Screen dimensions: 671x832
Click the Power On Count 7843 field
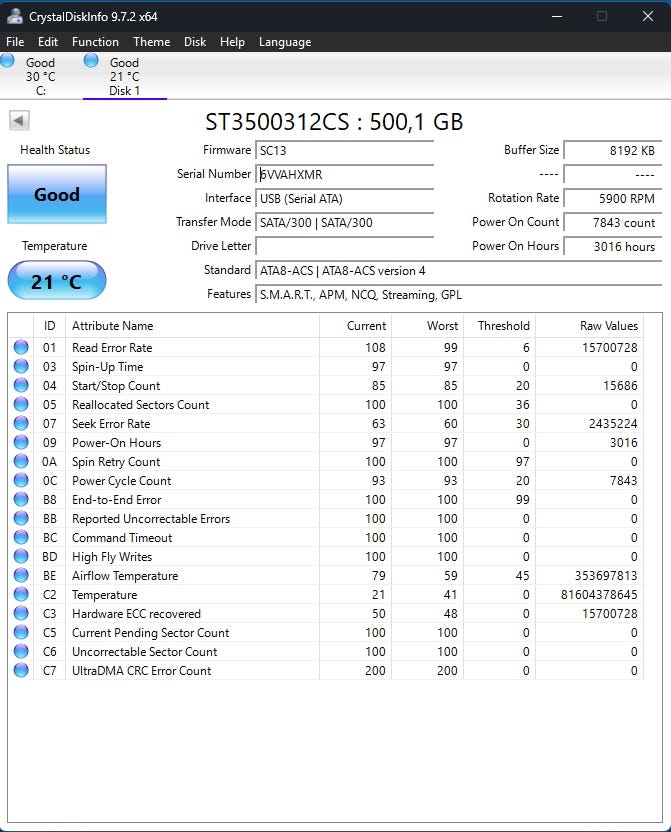[613, 222]
